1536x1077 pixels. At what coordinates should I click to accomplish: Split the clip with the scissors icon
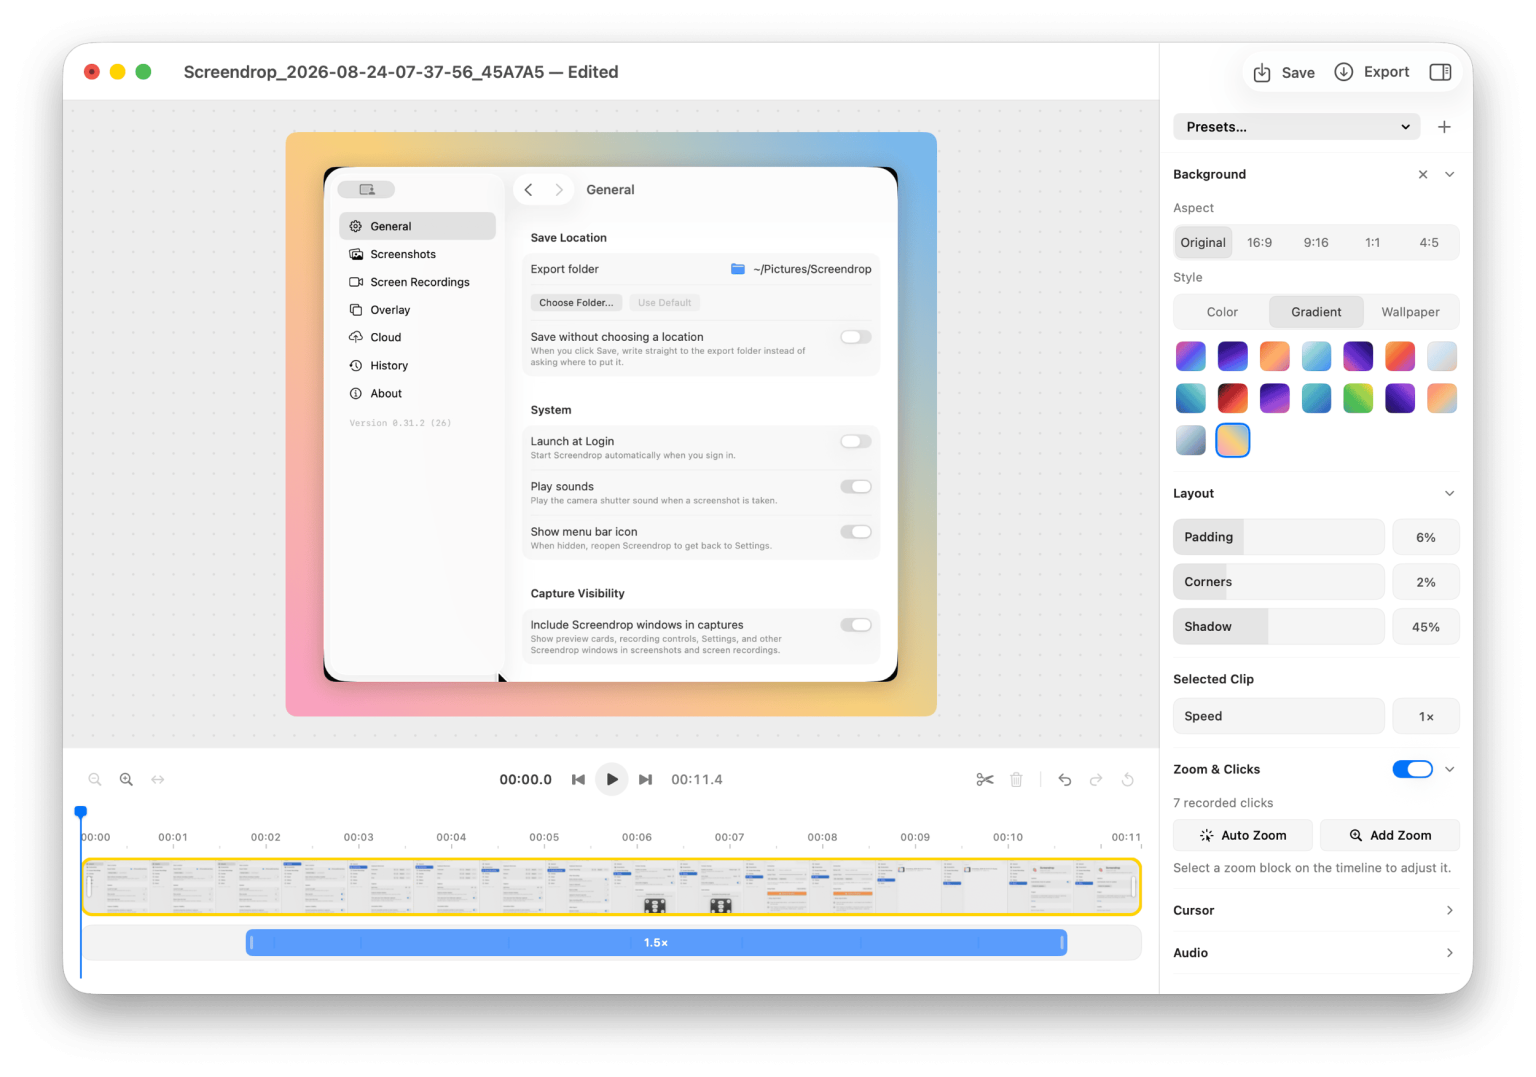(x=985, y=779)
